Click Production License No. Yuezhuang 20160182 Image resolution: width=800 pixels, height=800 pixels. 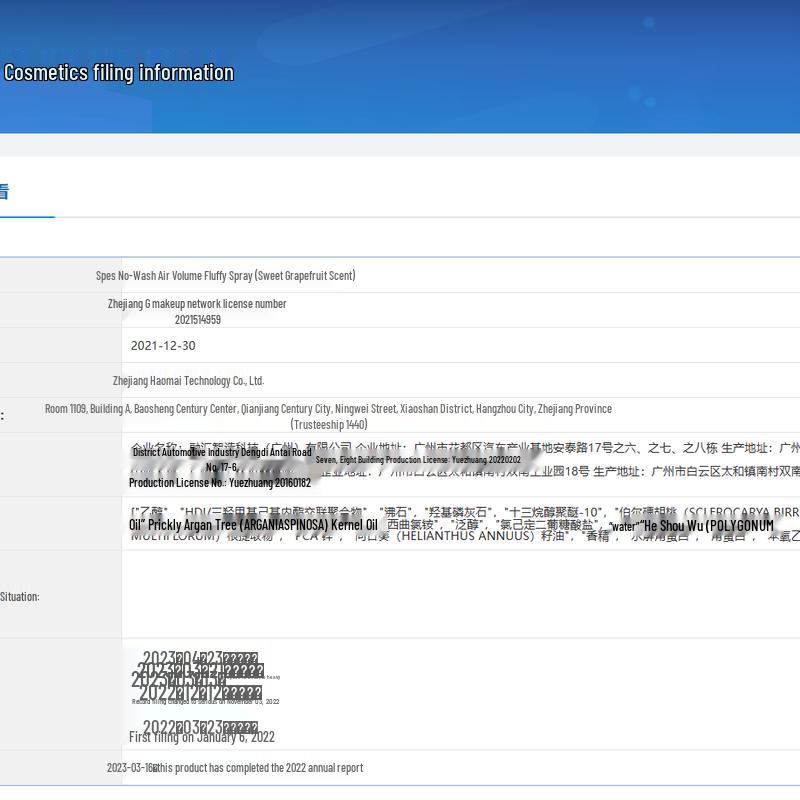219,483
